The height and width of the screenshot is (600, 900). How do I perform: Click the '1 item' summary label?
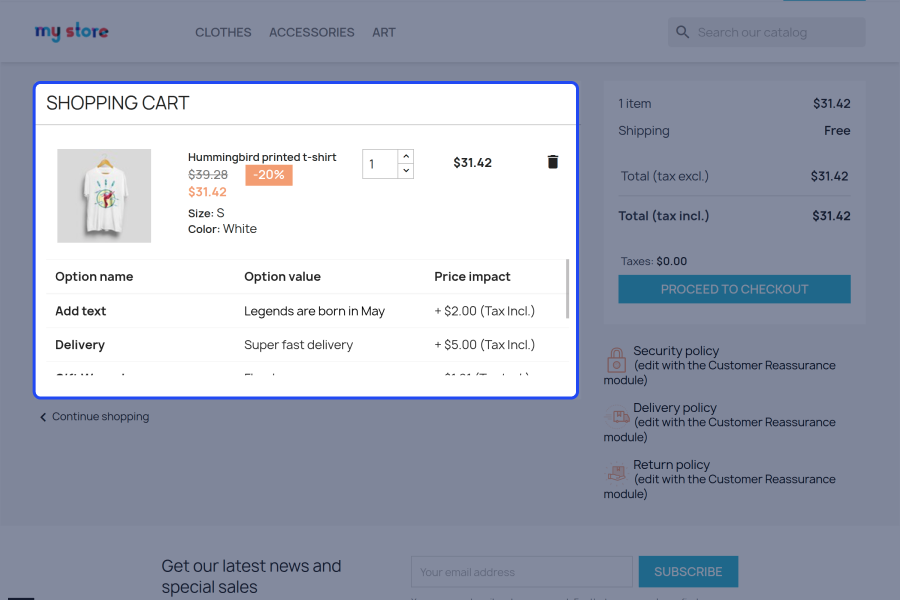(x=635, y=104)
